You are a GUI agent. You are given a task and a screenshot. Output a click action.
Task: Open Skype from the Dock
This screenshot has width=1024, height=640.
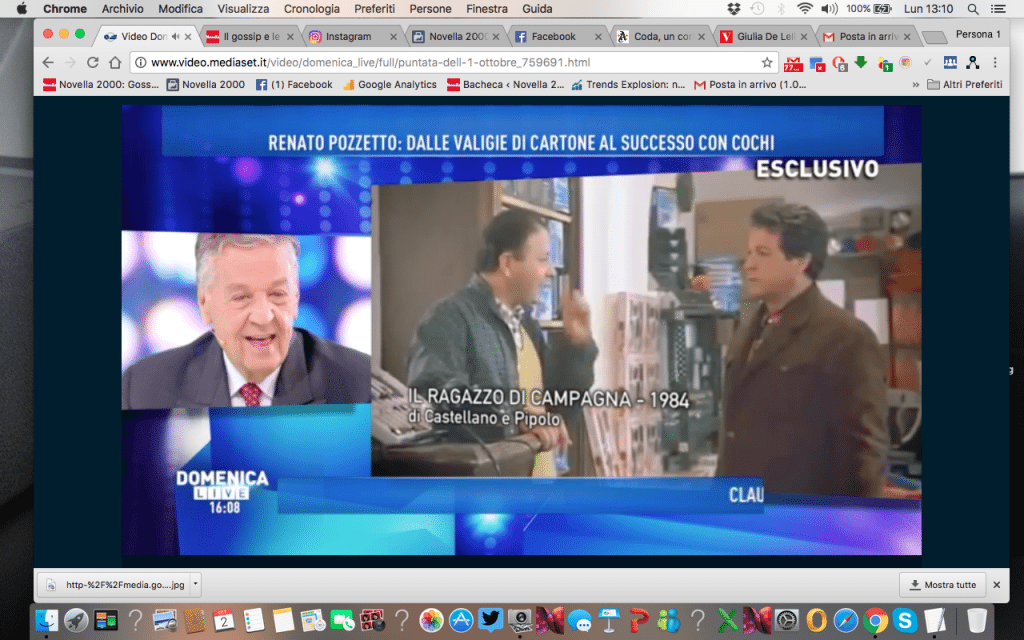905,620
